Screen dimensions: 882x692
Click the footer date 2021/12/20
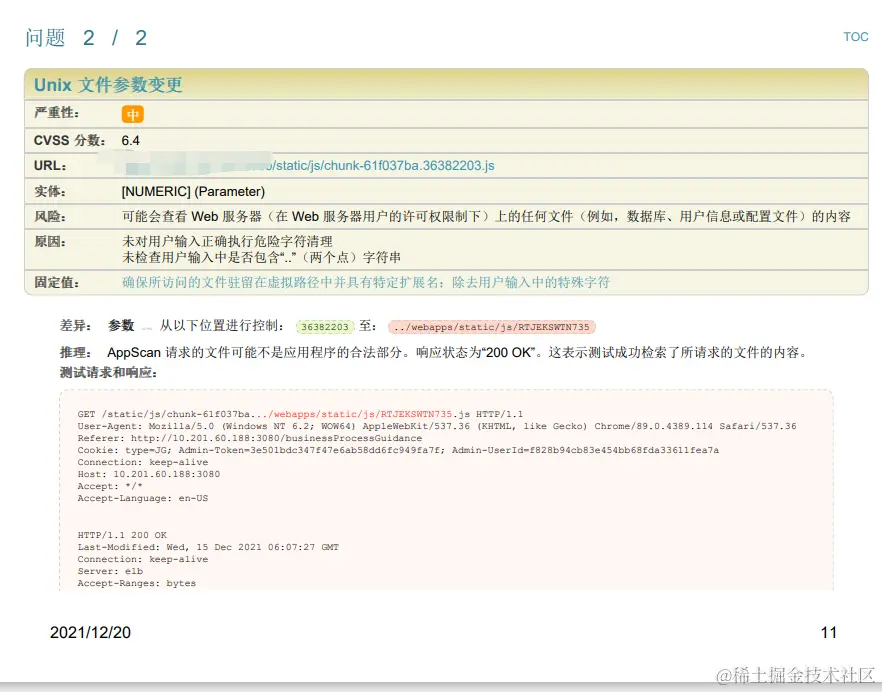click(91, 632)
